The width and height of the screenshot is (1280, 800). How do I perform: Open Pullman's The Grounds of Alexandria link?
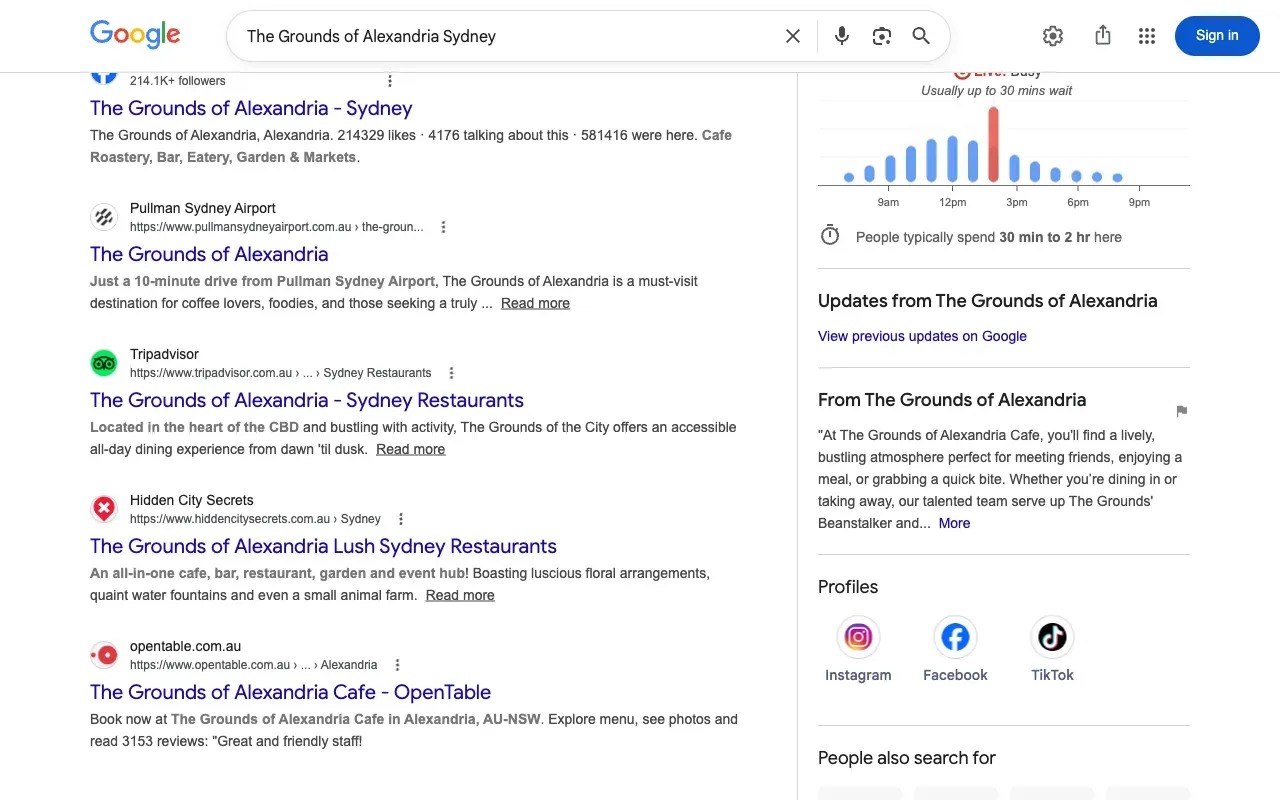coord(209,254)
